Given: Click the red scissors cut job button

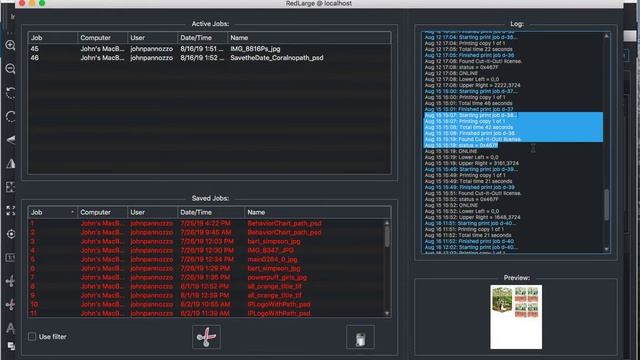Looking at the screenshot, I should [x=206, y=337].
